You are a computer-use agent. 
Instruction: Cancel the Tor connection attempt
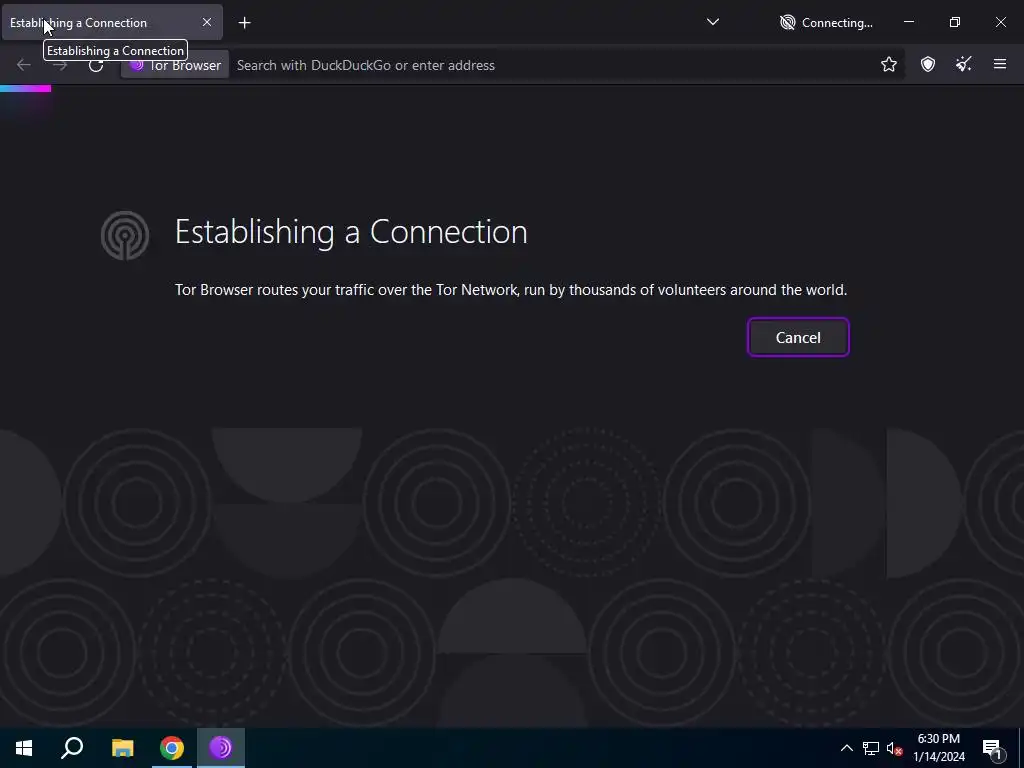pyautogui.click(x=798, y=338)
